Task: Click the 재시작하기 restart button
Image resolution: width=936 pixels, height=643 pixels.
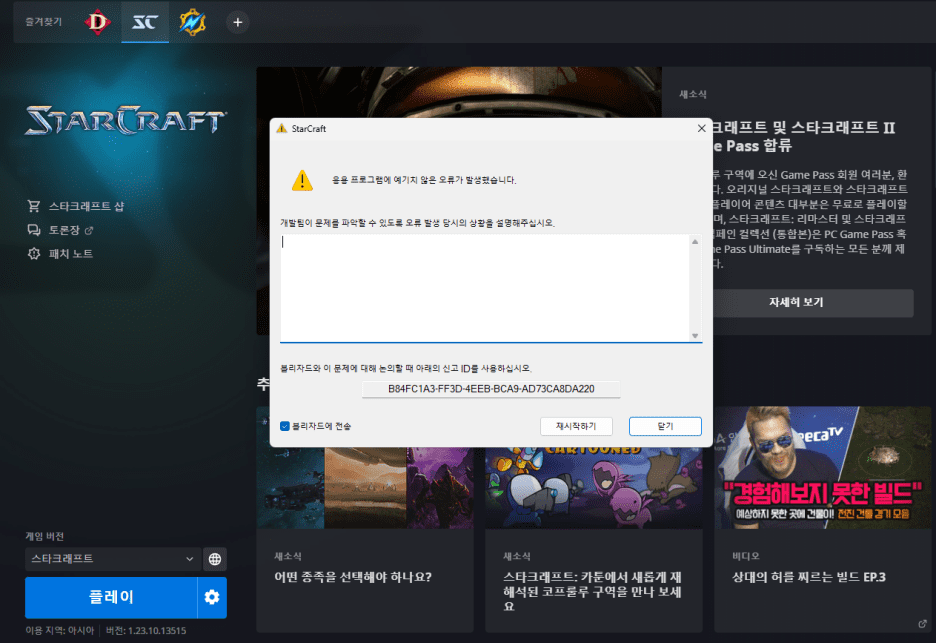Action: 576,426
